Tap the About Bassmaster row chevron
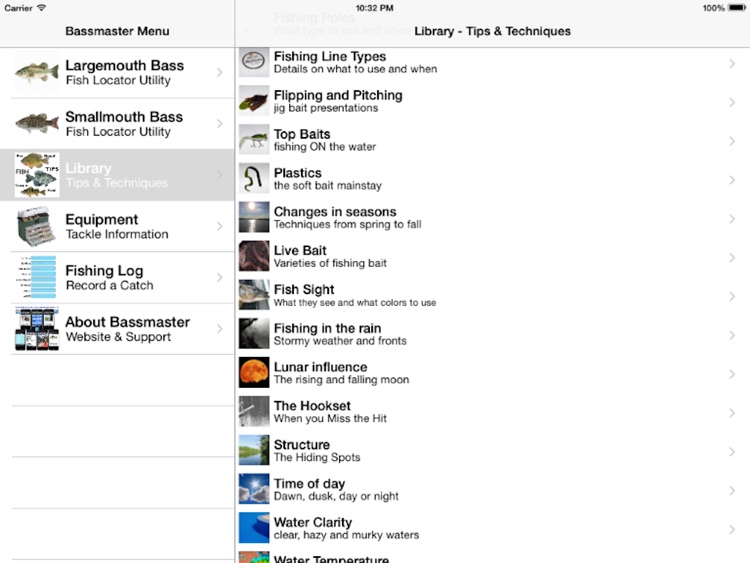The height and width of the screenshot is (563, 750). [x=220, y=329]
